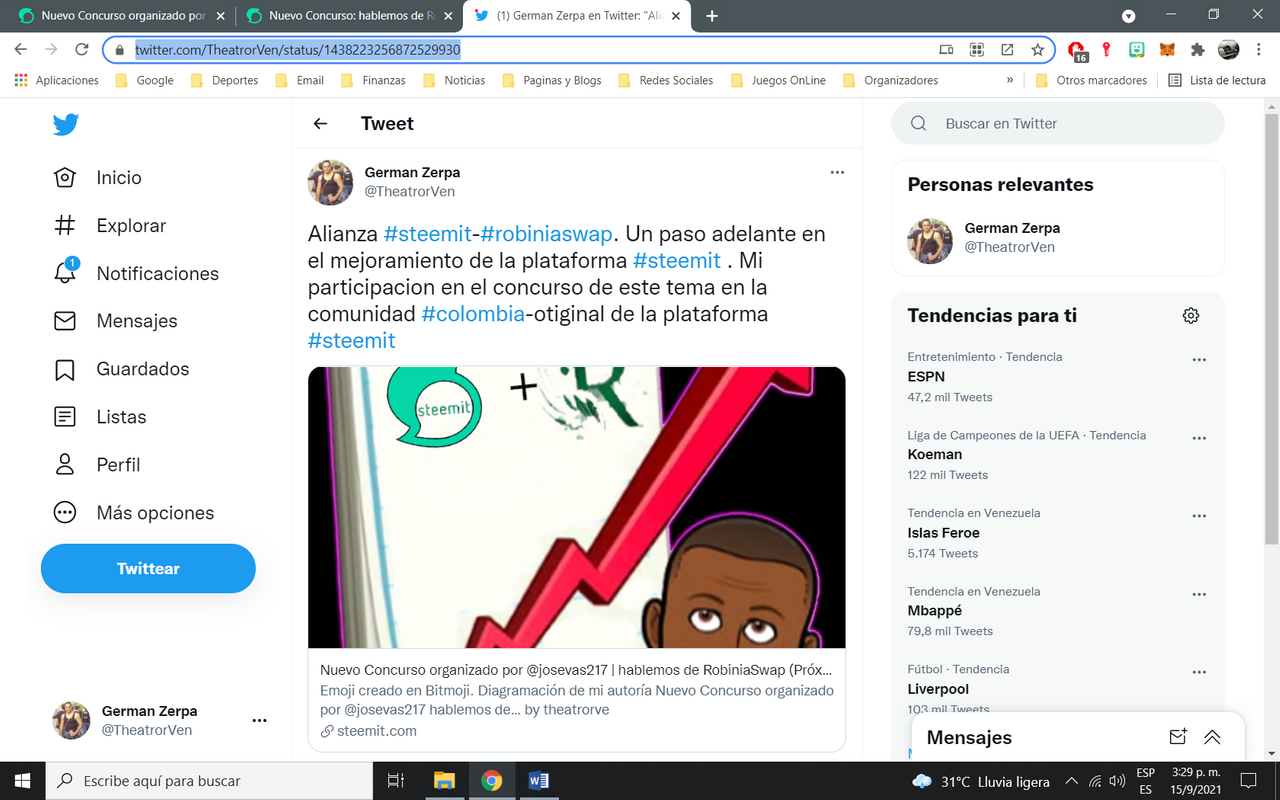1280x800 pixels.
Task: Open the Deportes bookmark folder
Action: pyautogui.click(x=224, y=80)
